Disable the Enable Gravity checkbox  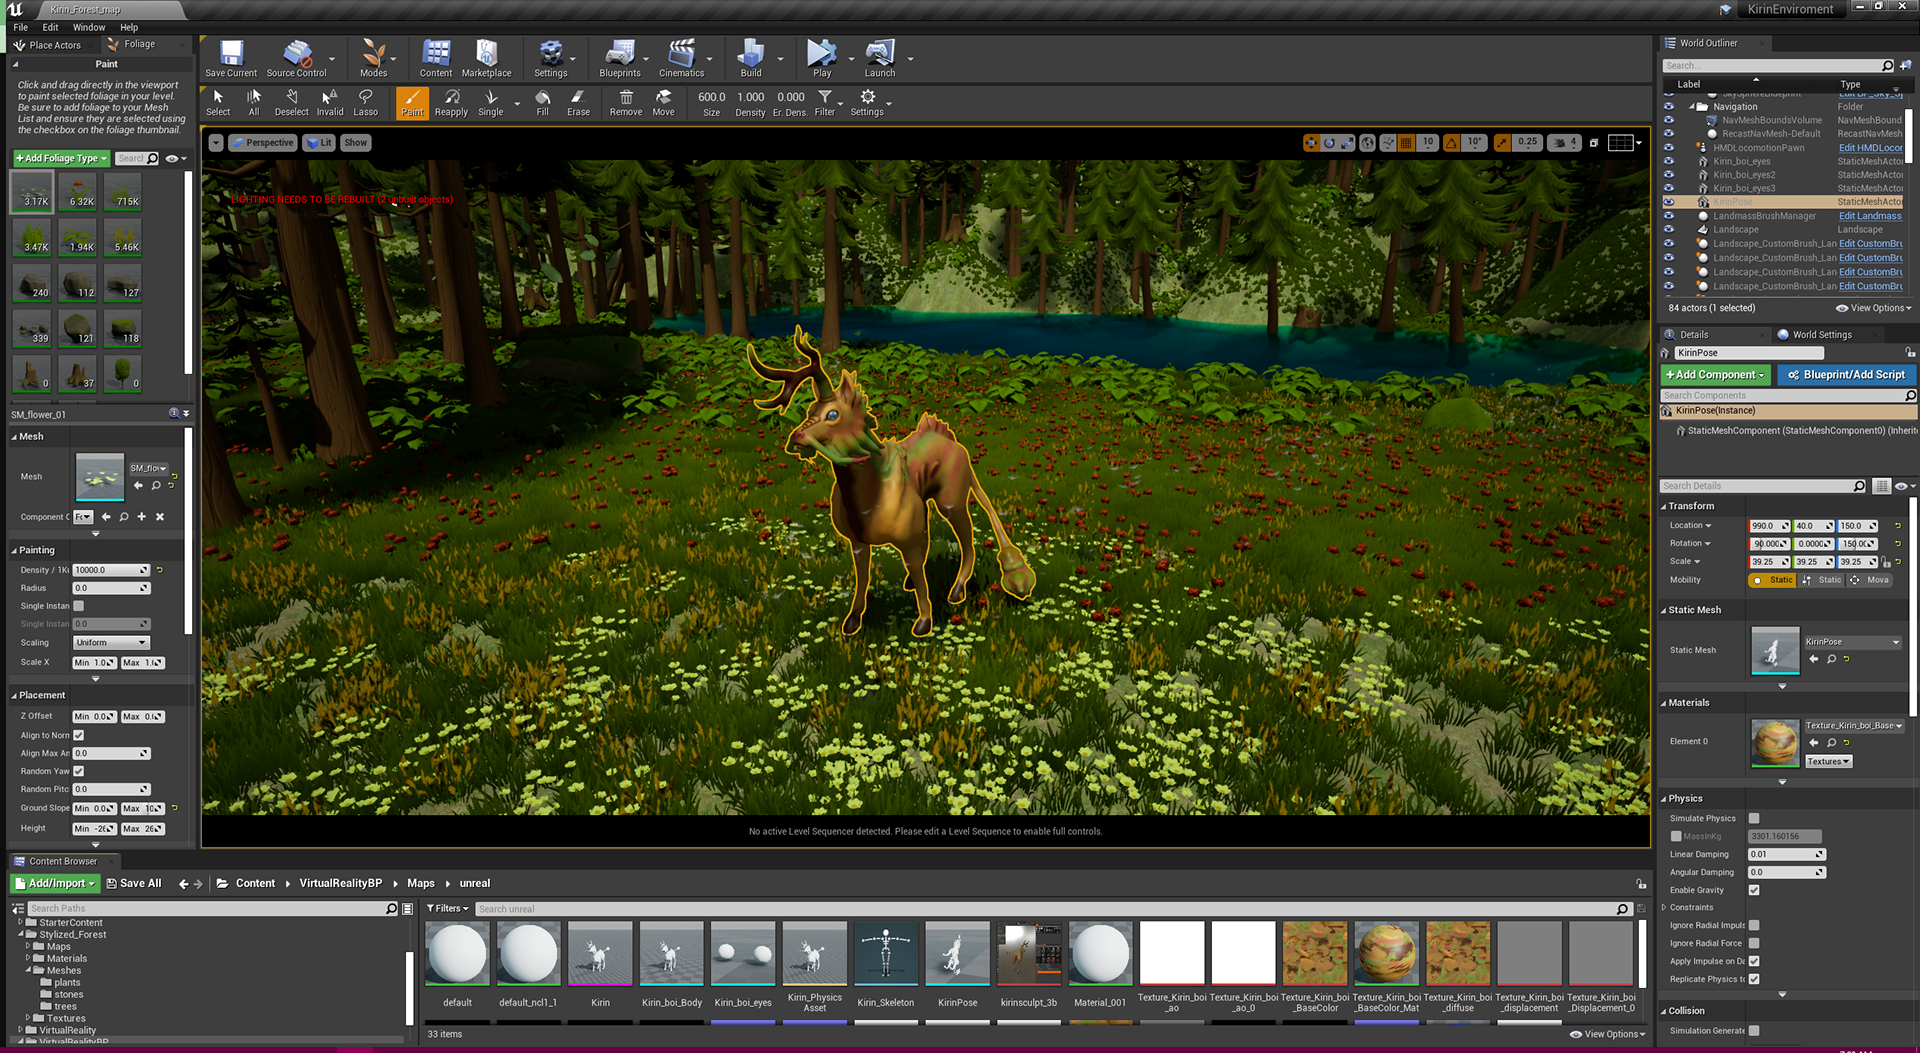(x=1754, y=890)
